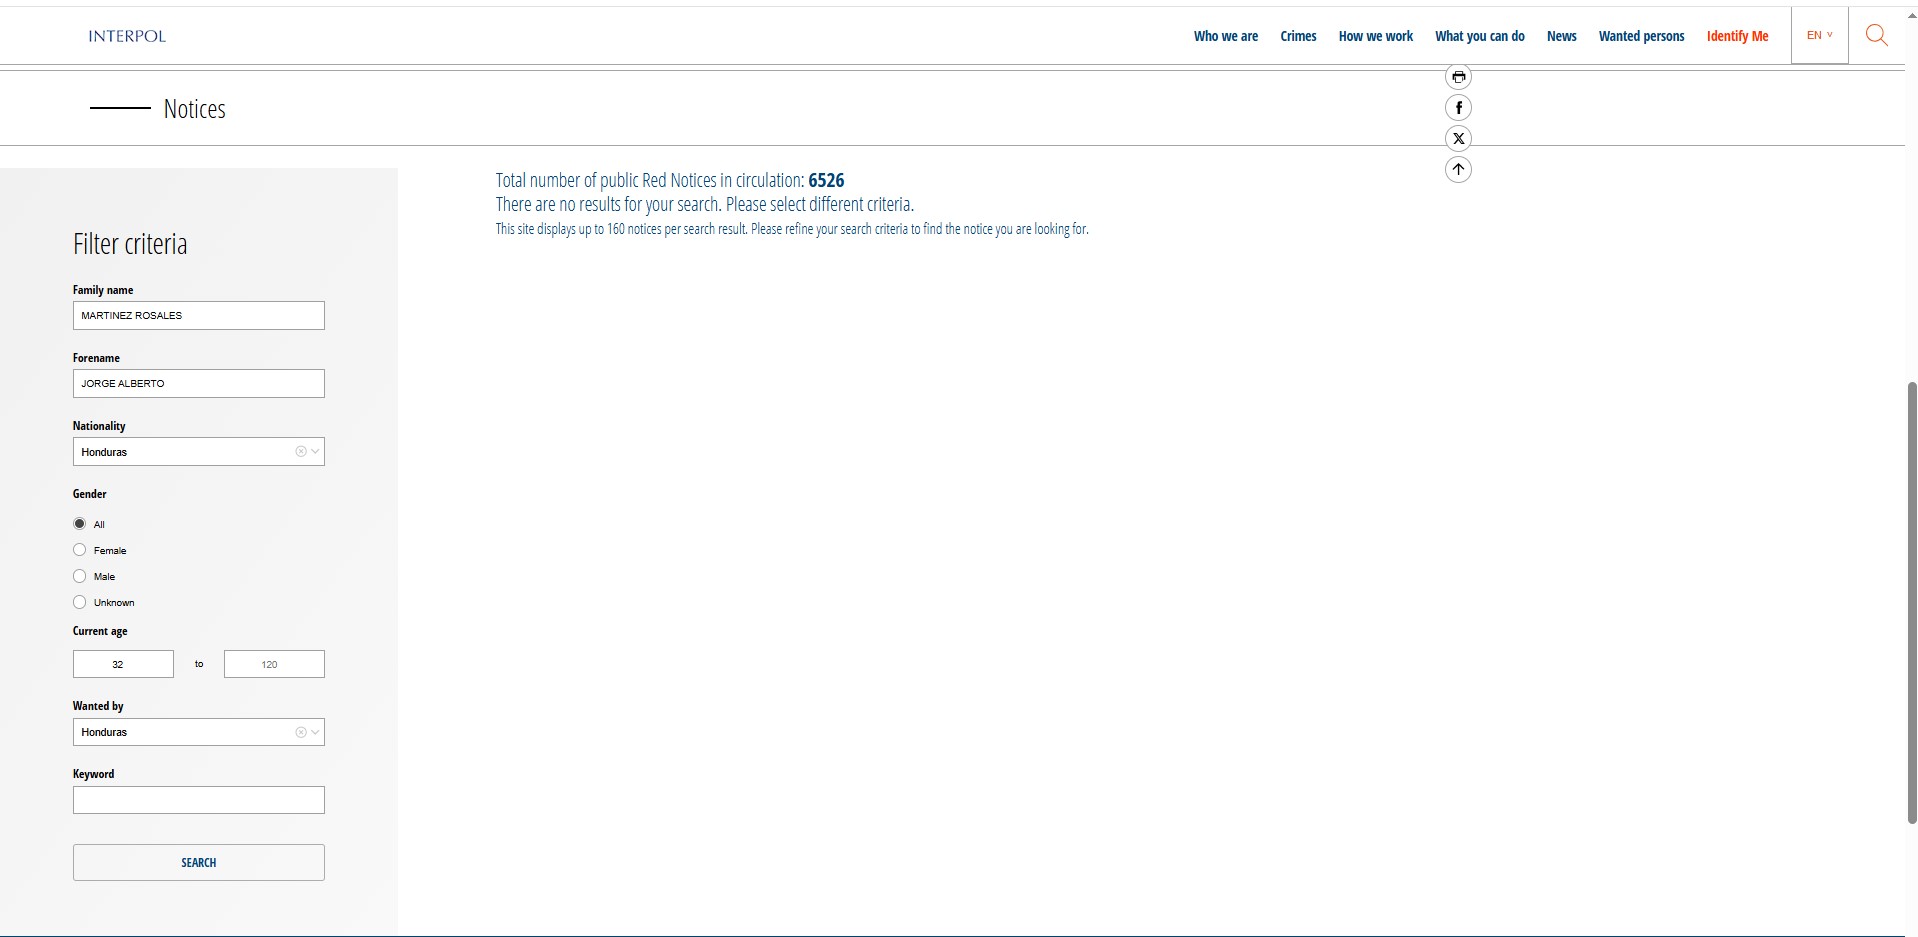Click the back-to-top arrow icon

tap(1458, 170)
